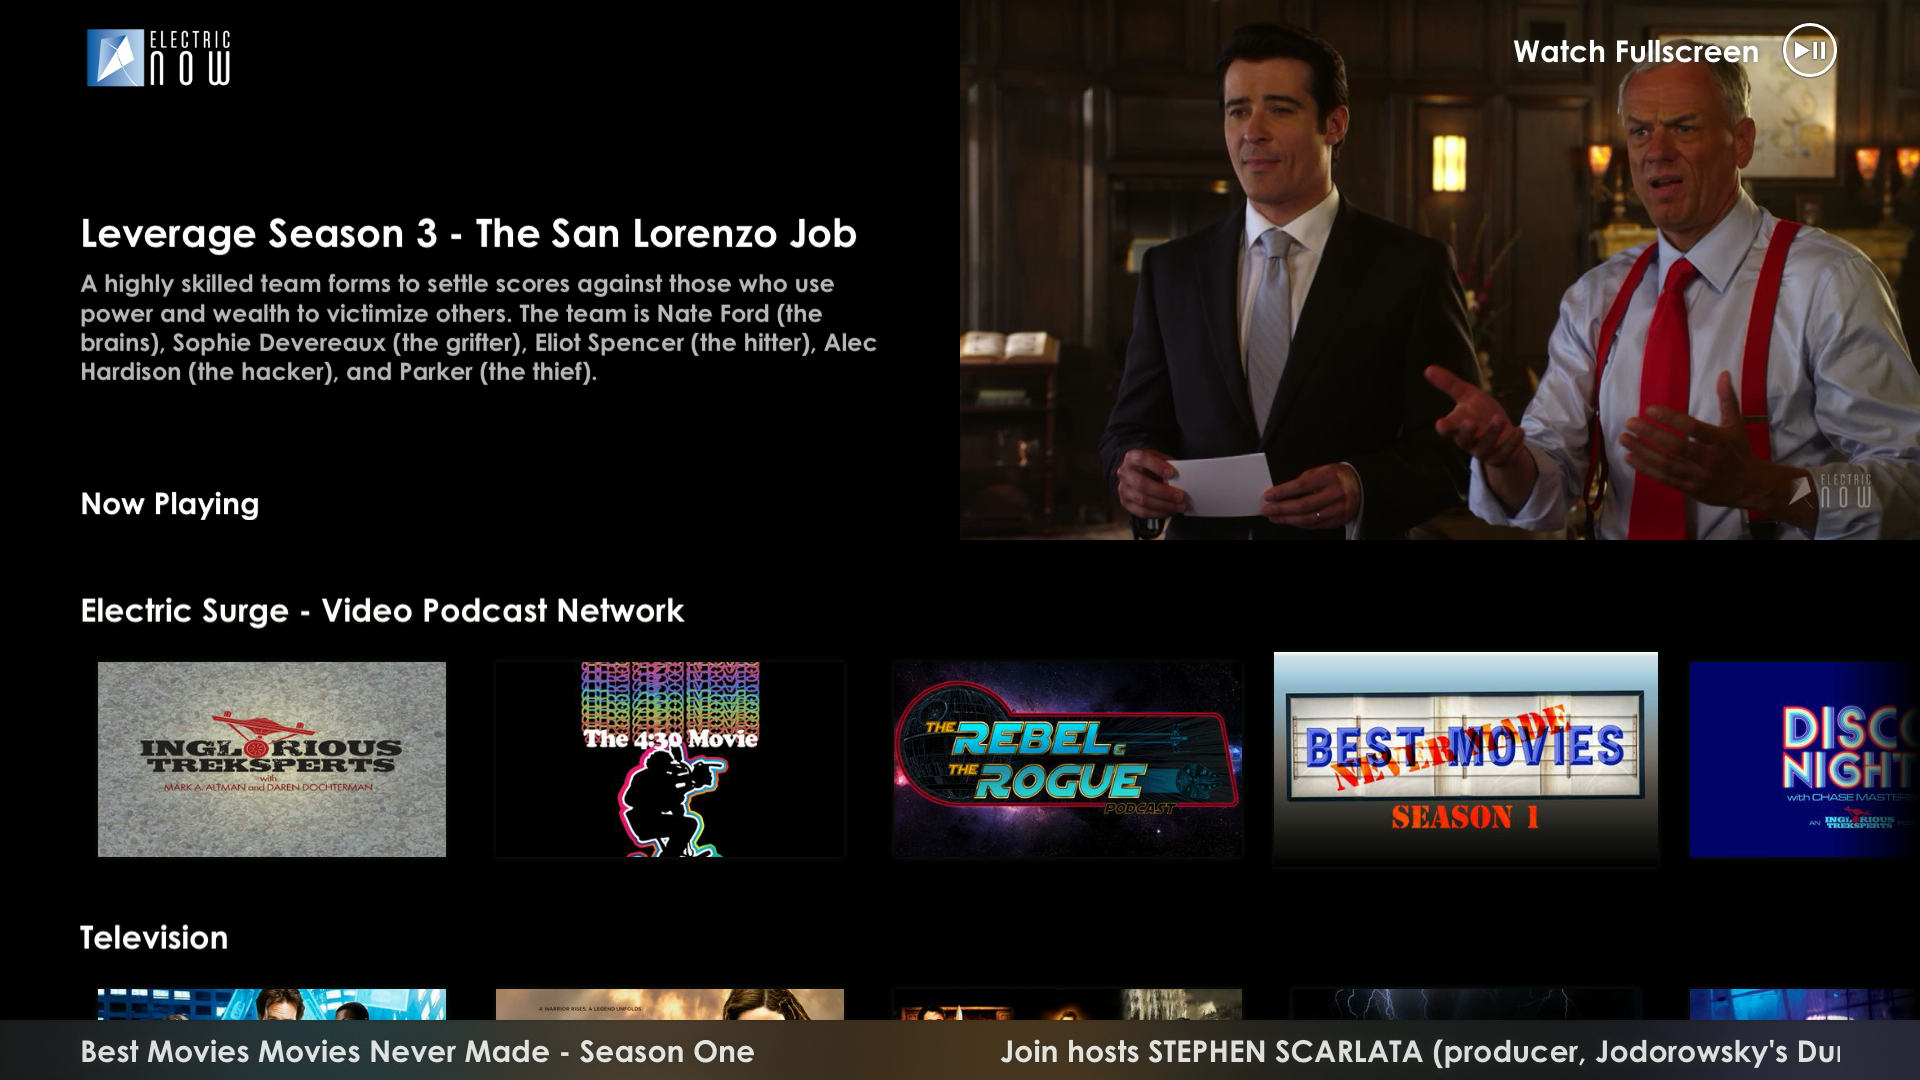Screen dimensions: 1920x1080
Task: Click the bottom bar title Best Movies Never Made
Action: click(x=417, y=1052)
